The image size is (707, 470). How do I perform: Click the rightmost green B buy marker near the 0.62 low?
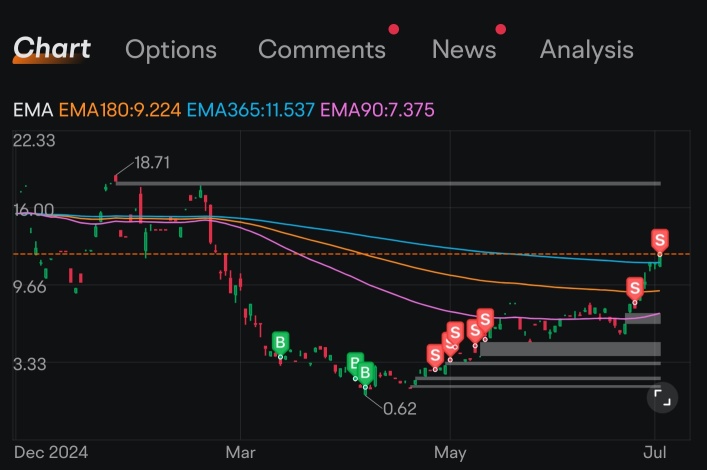366,373
